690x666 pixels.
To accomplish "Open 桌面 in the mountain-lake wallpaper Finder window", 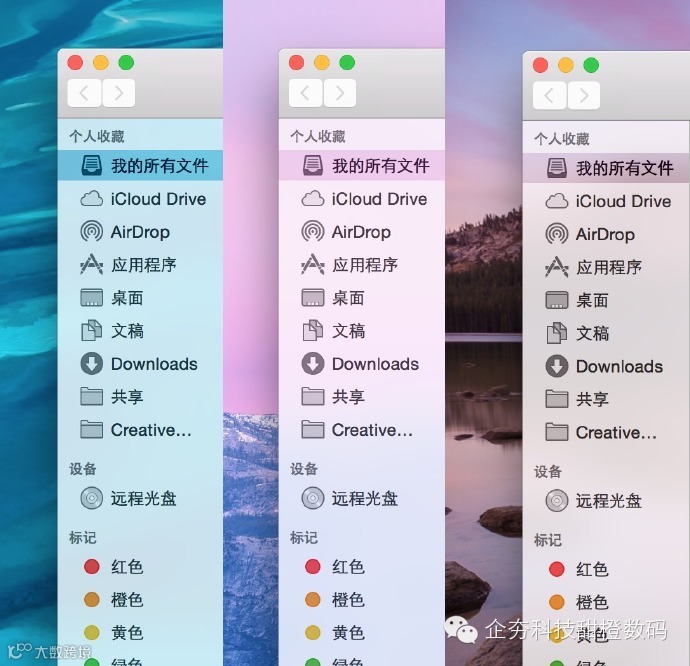I will tap(606, 301).
